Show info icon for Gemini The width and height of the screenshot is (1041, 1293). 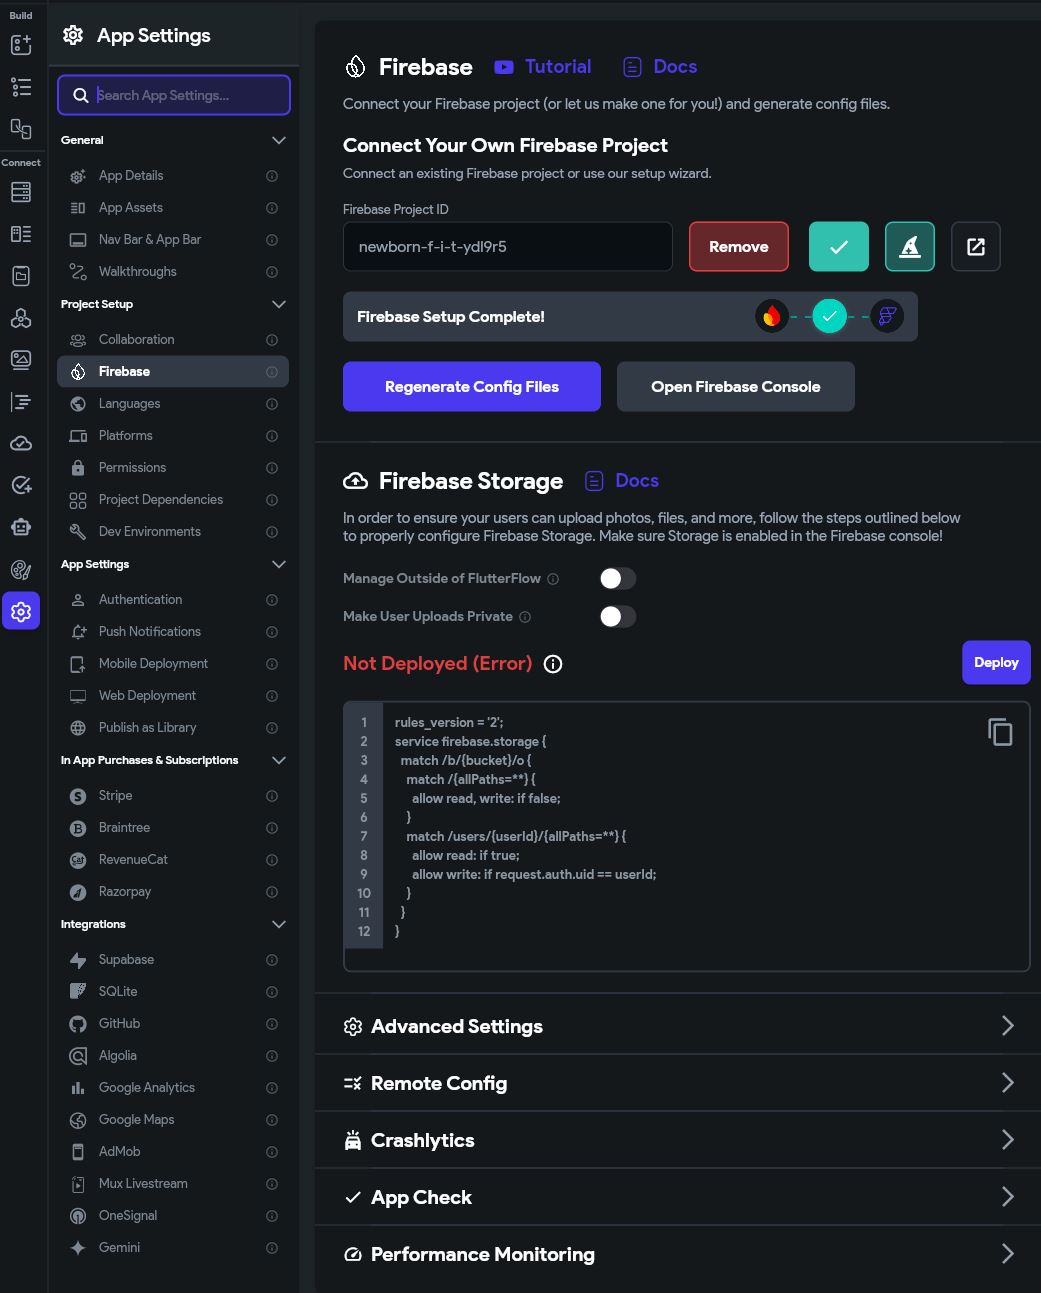tap(272, 1248)
